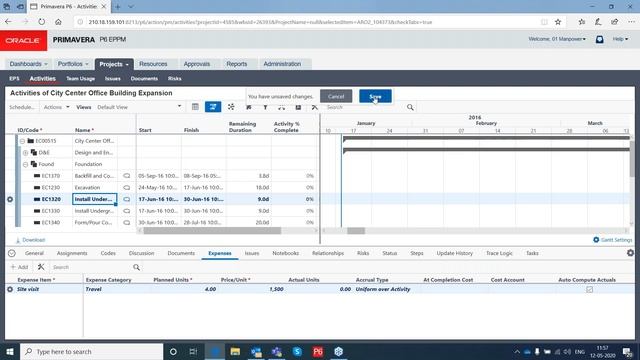
Task: Click the row gear icon for EC1320
Action: click(x=10, y=199)
